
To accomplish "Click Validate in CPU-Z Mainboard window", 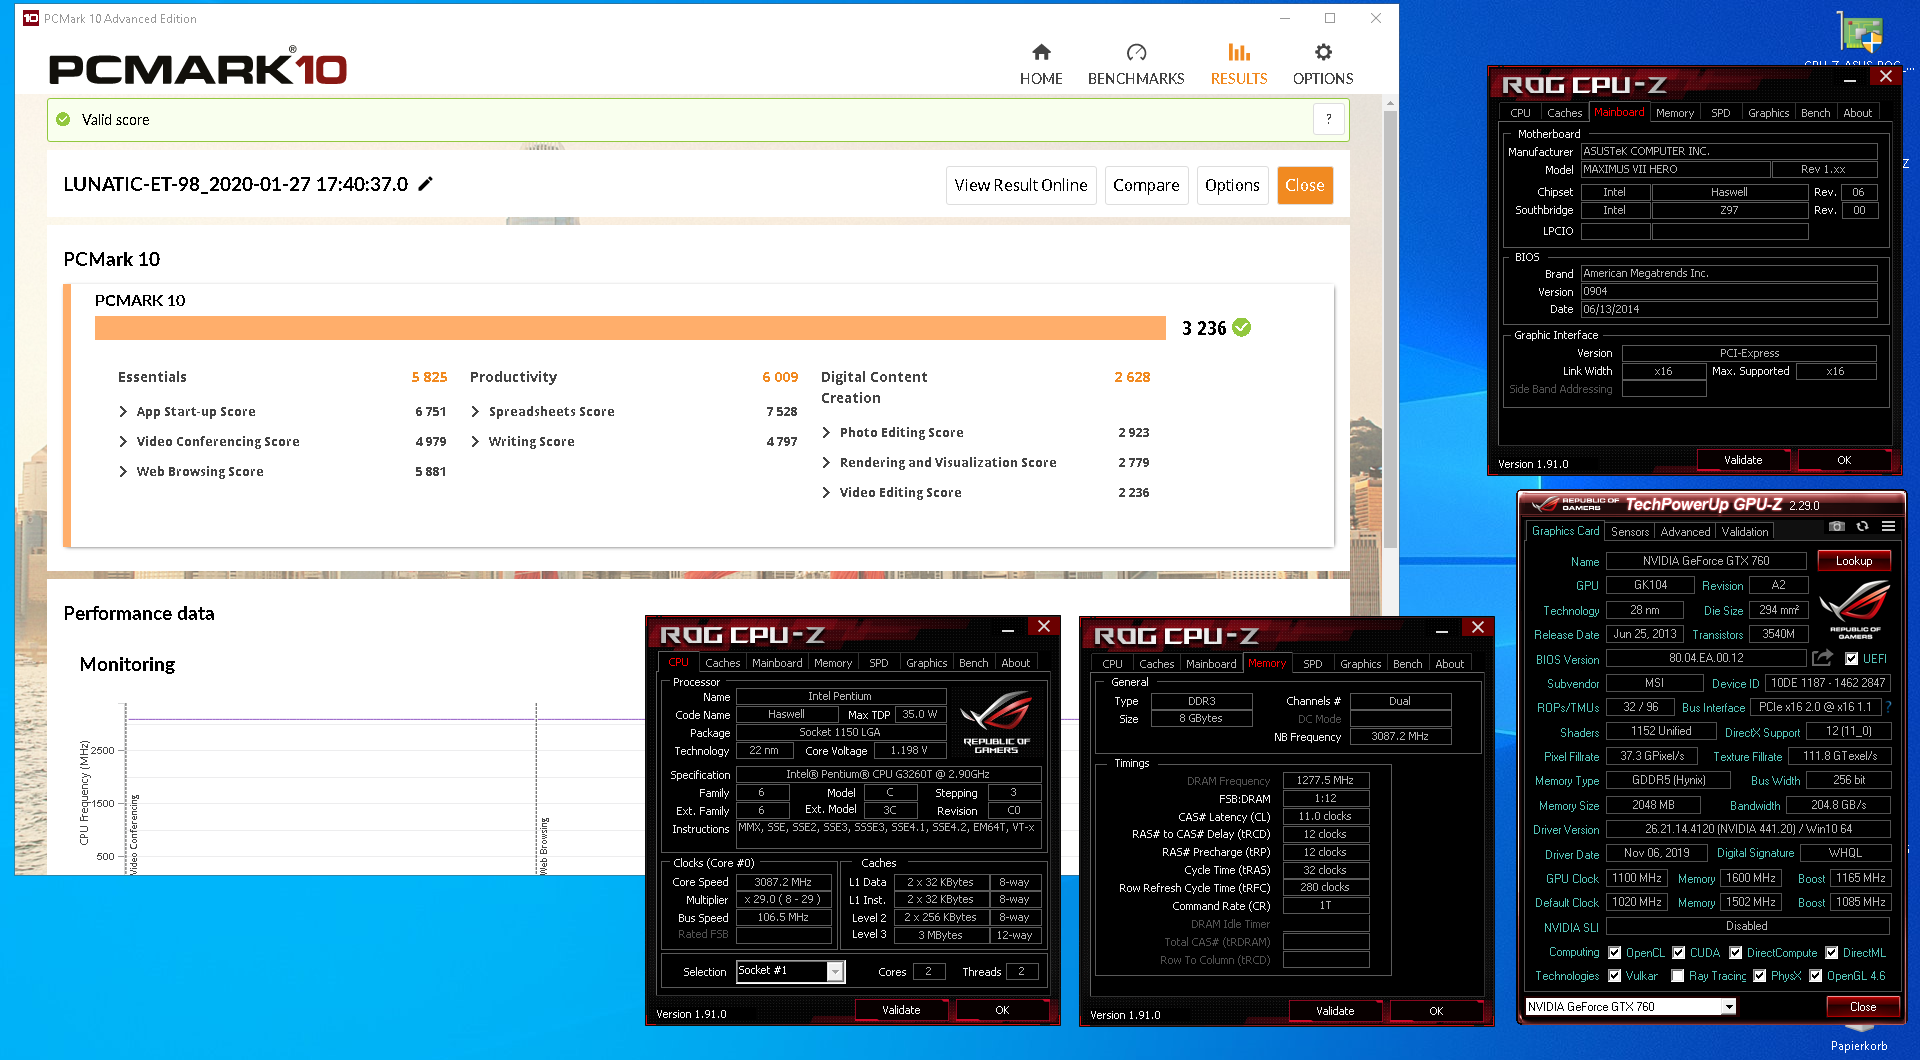I will 1742,460.
